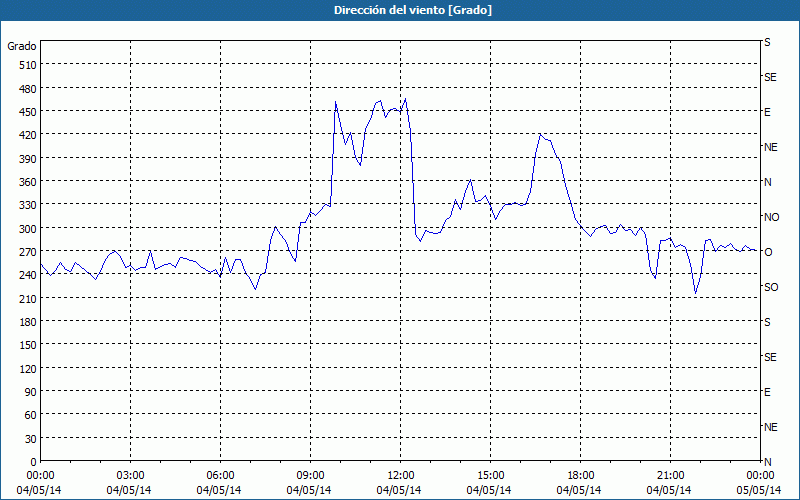This screenshot has width=800, height=500.
Task: Click the 04/05/14 date under 12:00
Action: point(399,490)
